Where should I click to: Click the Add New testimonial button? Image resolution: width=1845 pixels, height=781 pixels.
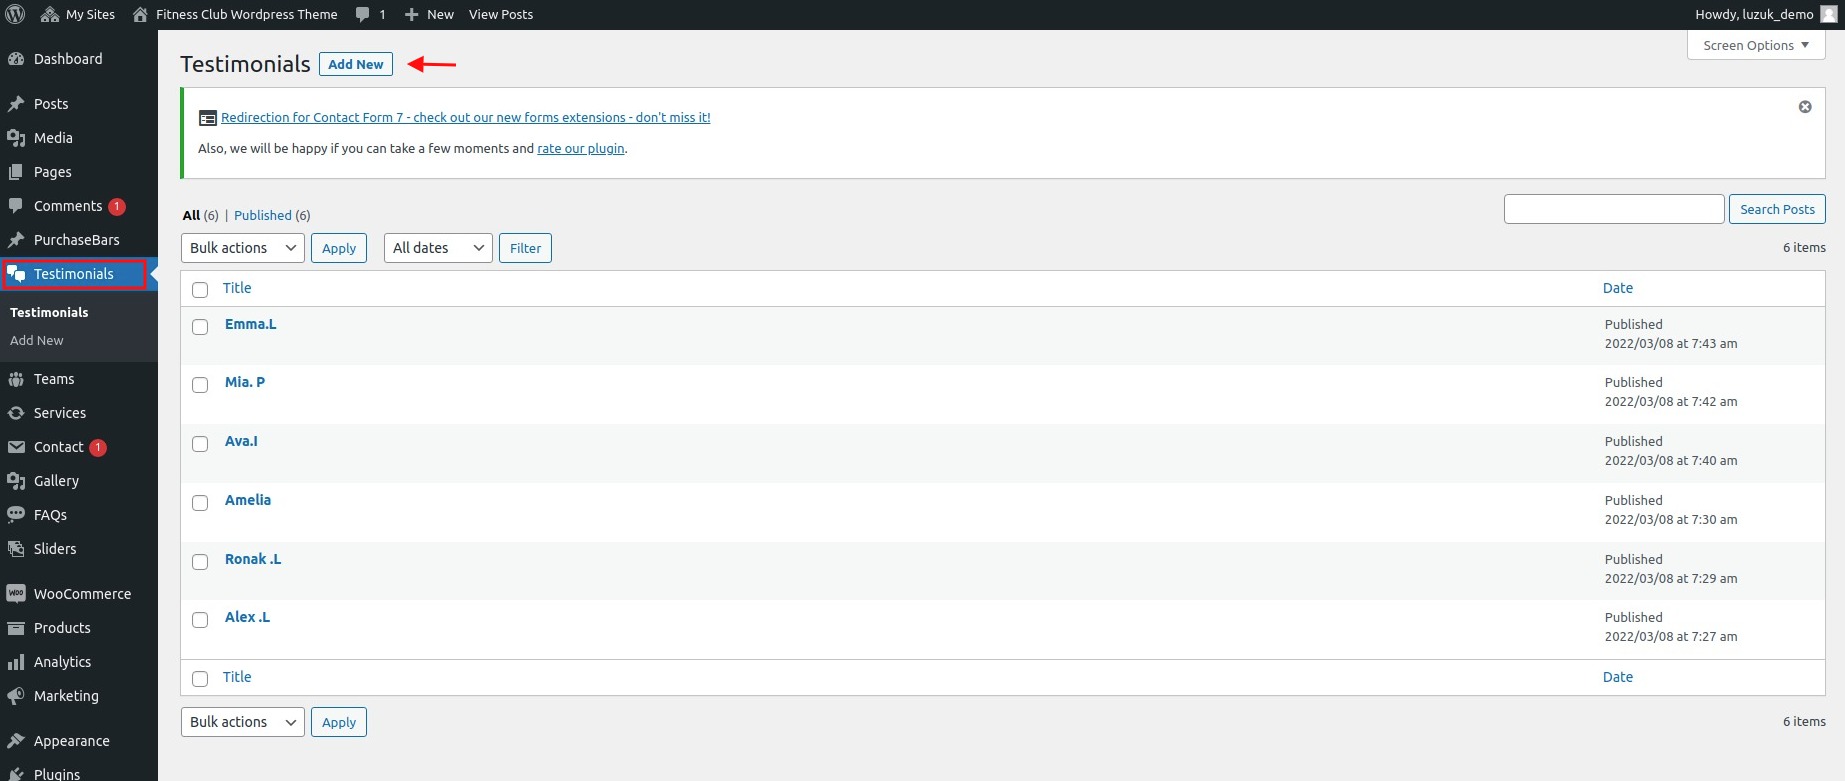click(x=356, y=64)
